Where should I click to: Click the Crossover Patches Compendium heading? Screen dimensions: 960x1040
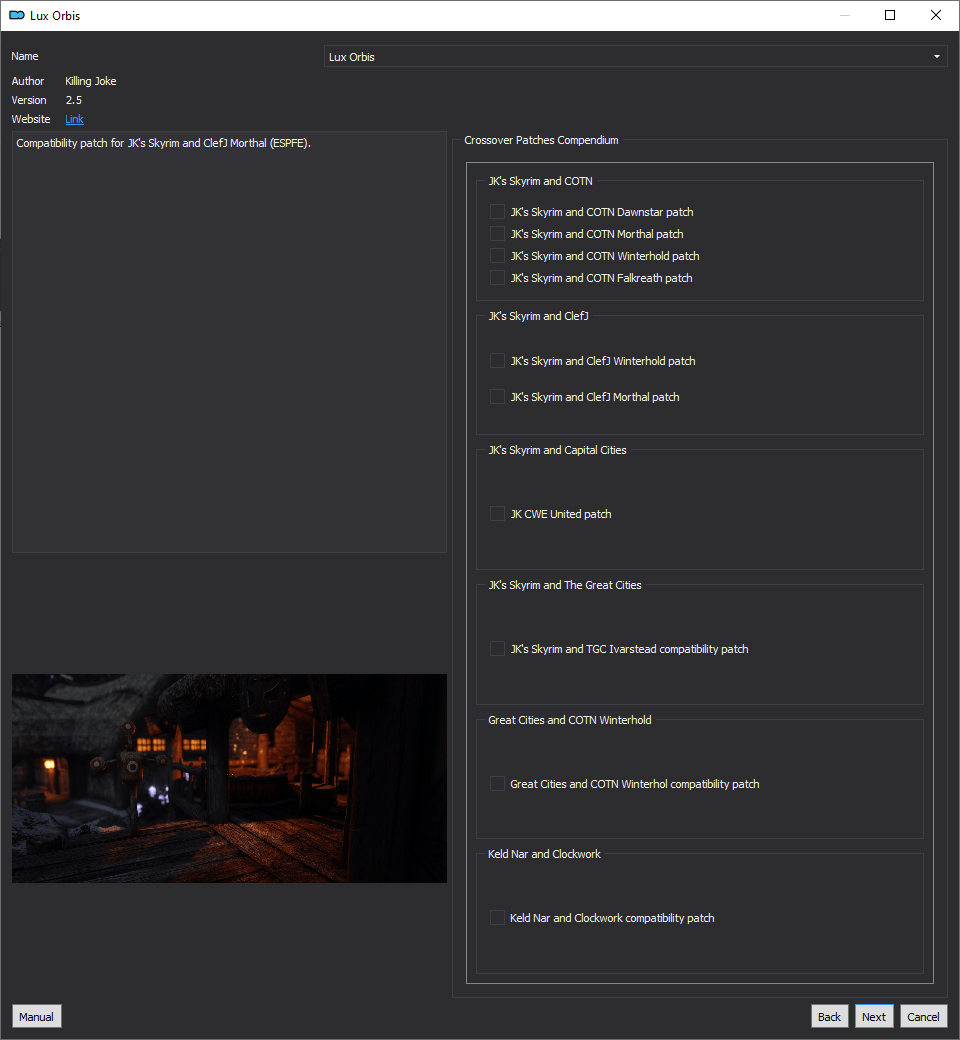pos(541,140)
